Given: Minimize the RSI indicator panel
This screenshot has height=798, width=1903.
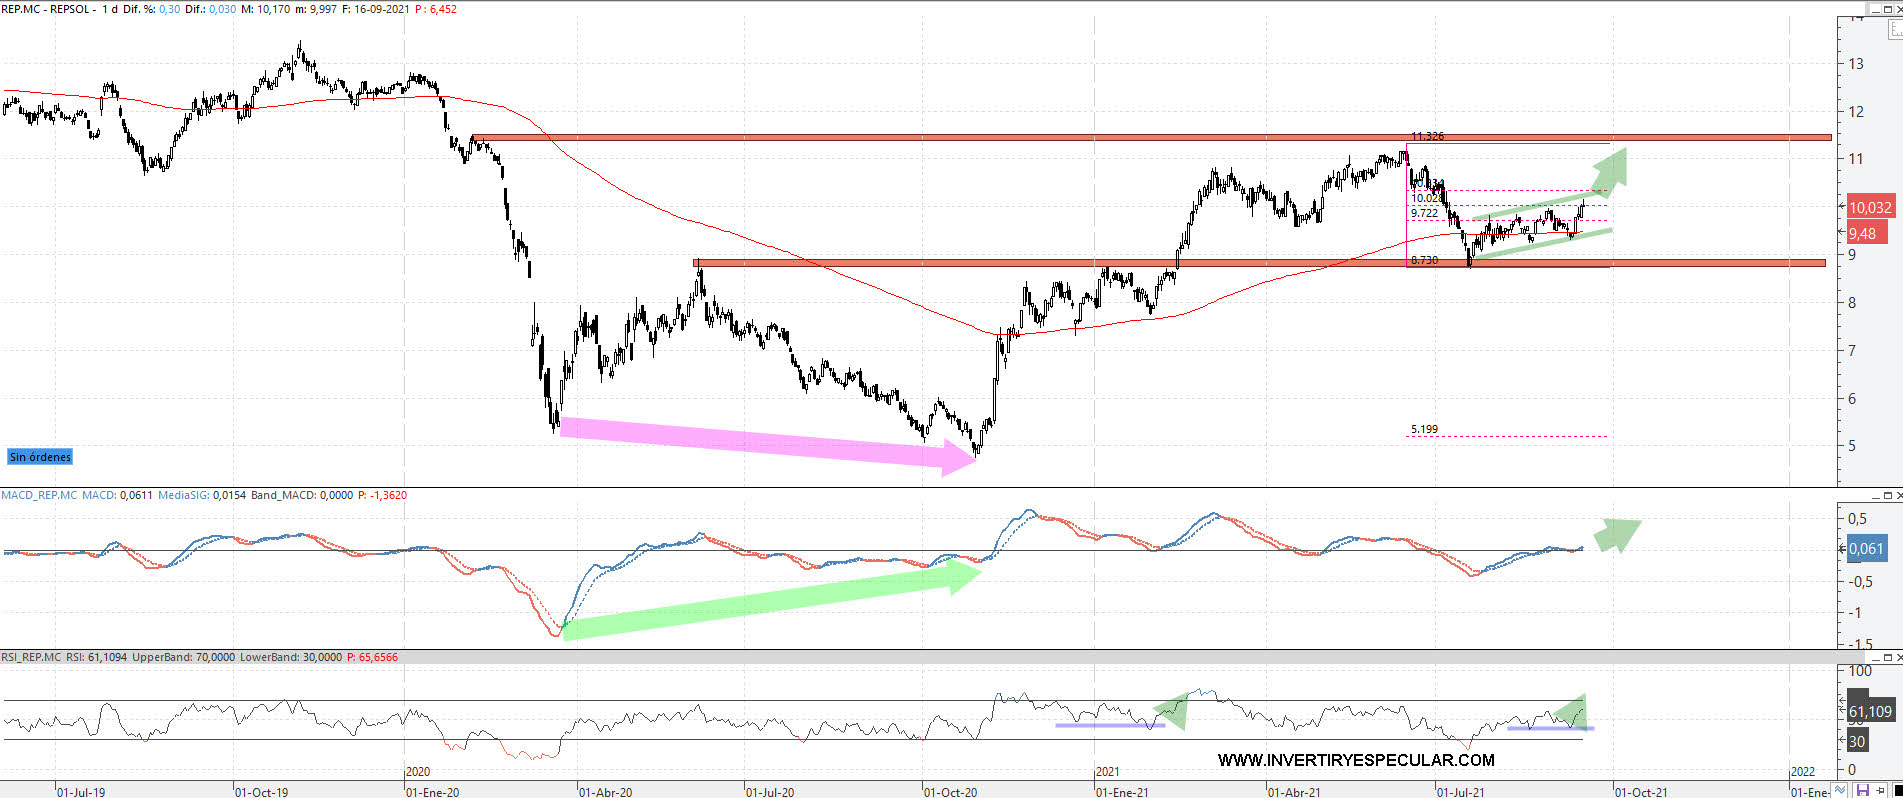Looking at the screenshot, I should 1876,658.
